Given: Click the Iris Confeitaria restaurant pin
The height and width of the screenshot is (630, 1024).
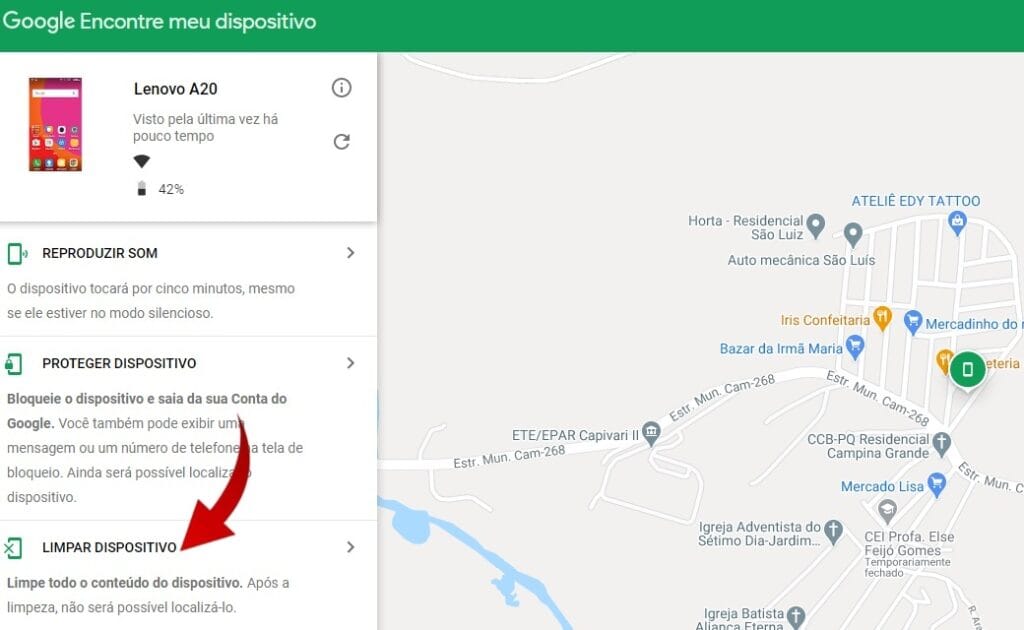Looking at the screenshot, I should pos(882,319).
